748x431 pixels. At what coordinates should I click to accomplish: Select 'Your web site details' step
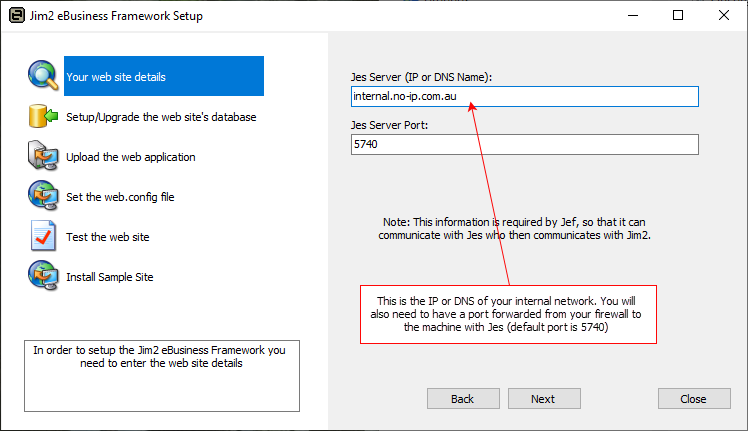[x=116, y=77]
